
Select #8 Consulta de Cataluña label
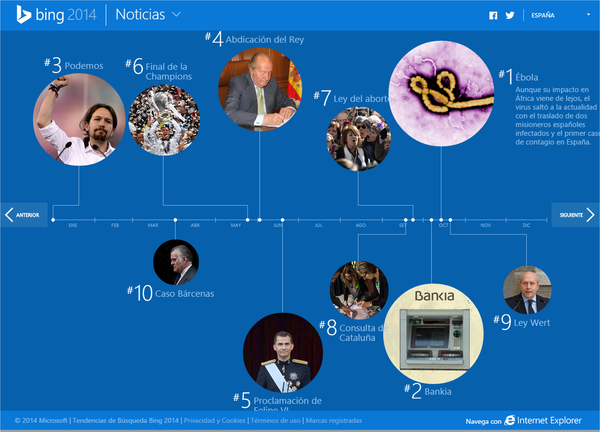(x=354, y=329)
